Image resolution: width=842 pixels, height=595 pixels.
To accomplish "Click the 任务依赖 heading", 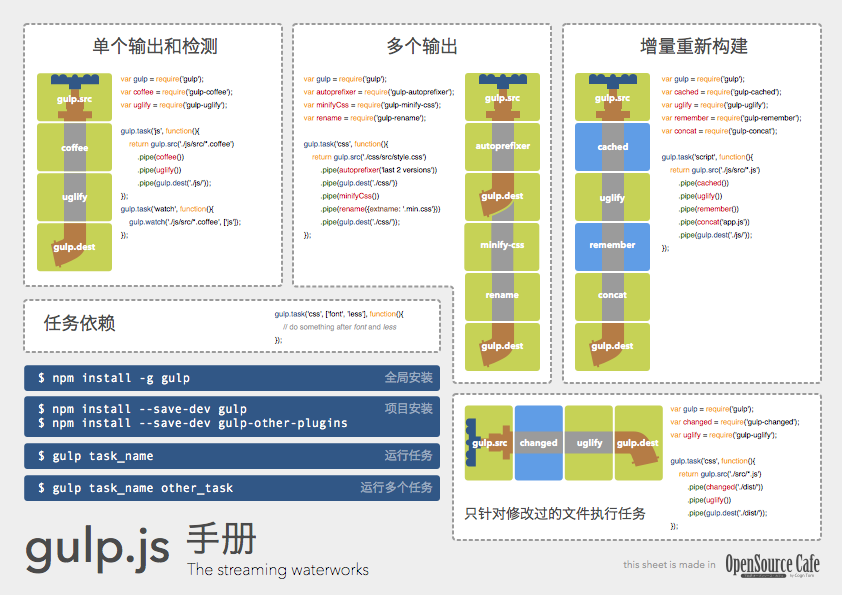I will click(79, 323).
